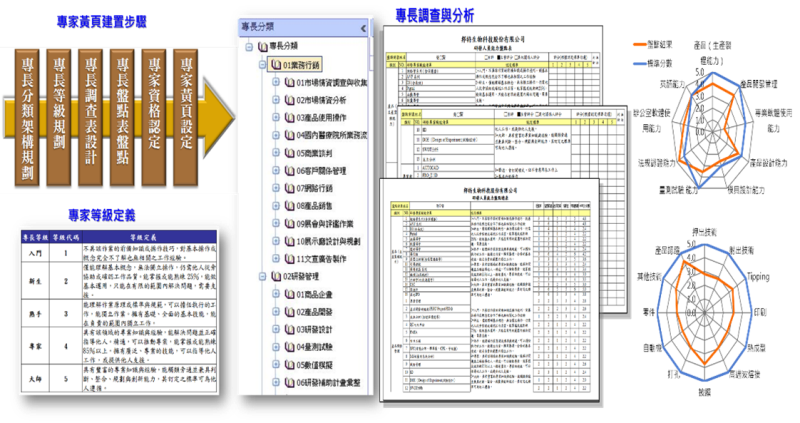Click the 大師 cell in level table

click(x=35, y=379)
